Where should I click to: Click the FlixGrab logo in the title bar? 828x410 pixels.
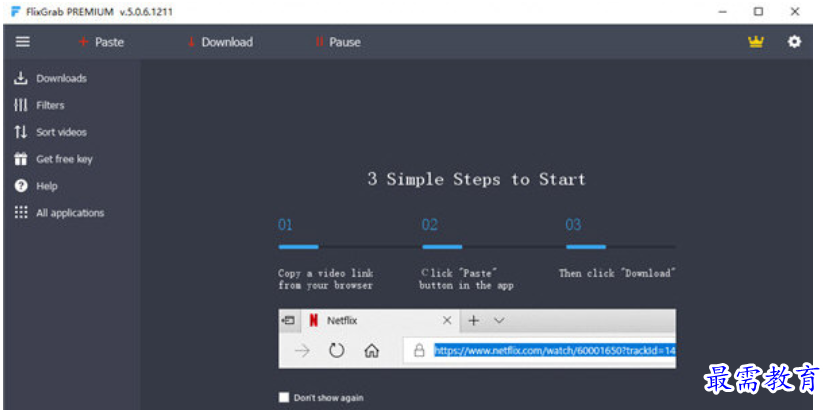click(16, 12)
